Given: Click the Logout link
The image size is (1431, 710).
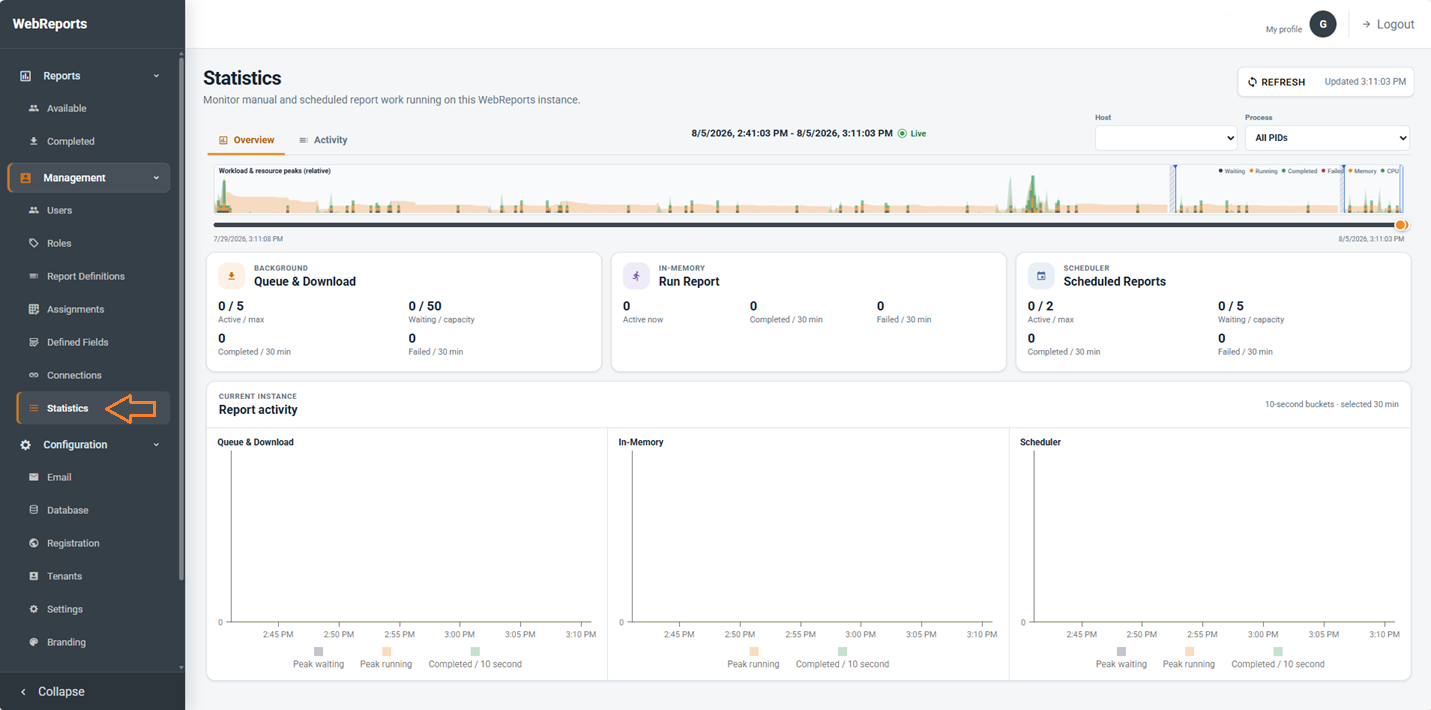Looking at the screenshot, I should coord(1388,24).
